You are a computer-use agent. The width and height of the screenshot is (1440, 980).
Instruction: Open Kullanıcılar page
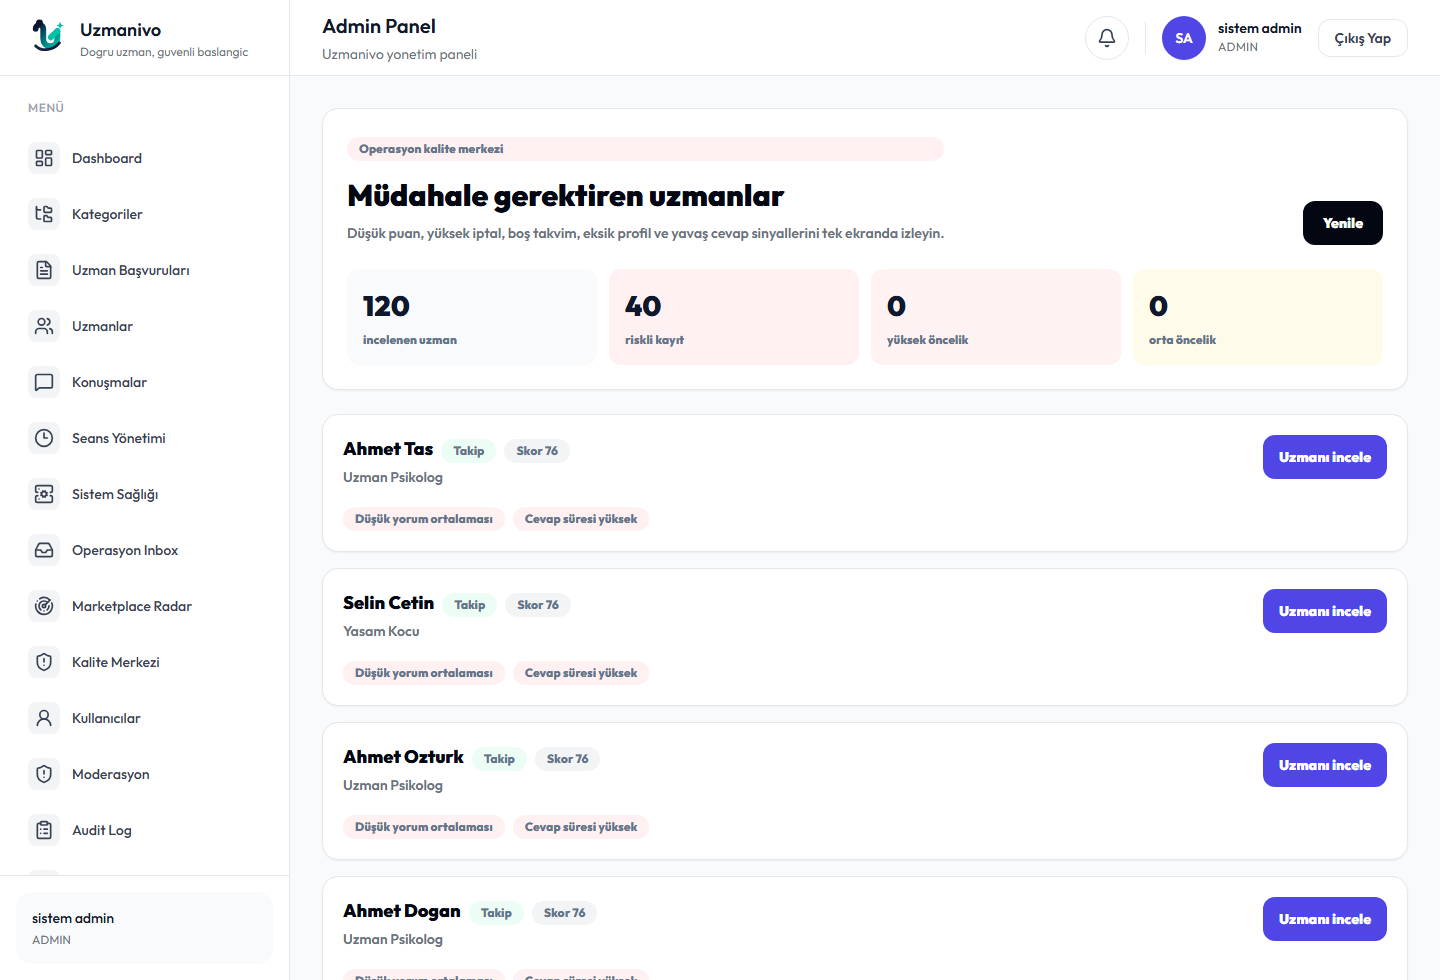click(144, 718)
